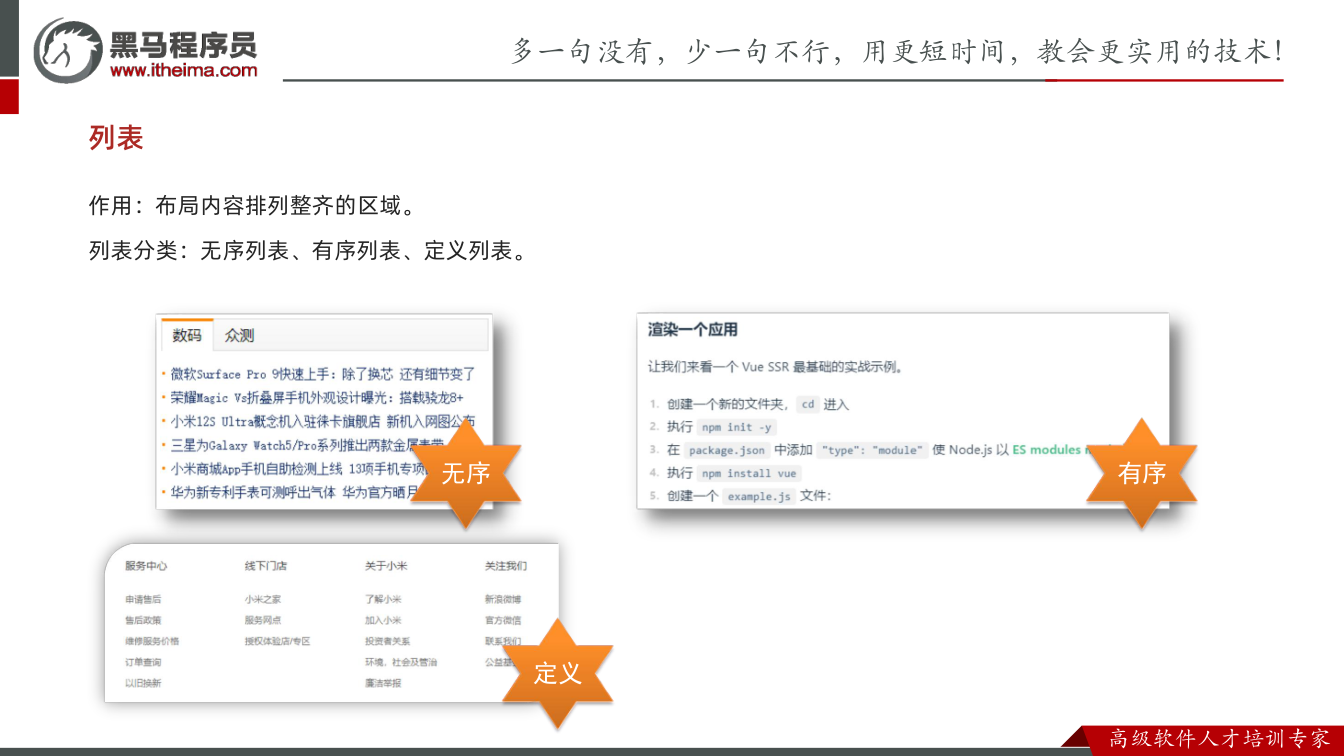Click the 授权体验店/专区 footer link
The image size is (1344, 756).
[278, 641]
